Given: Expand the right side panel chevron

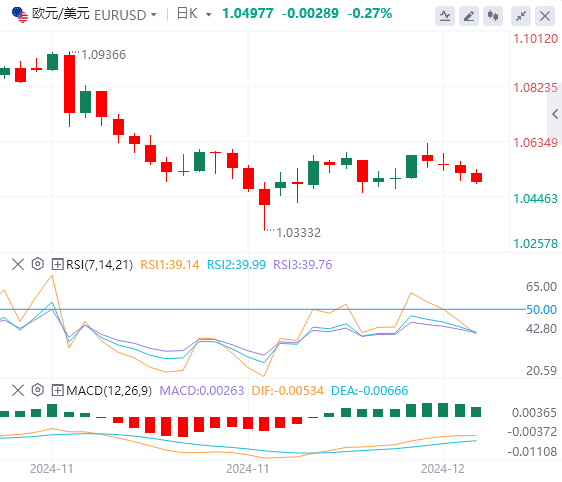Looking at the screenshot, I should (555, 114).
